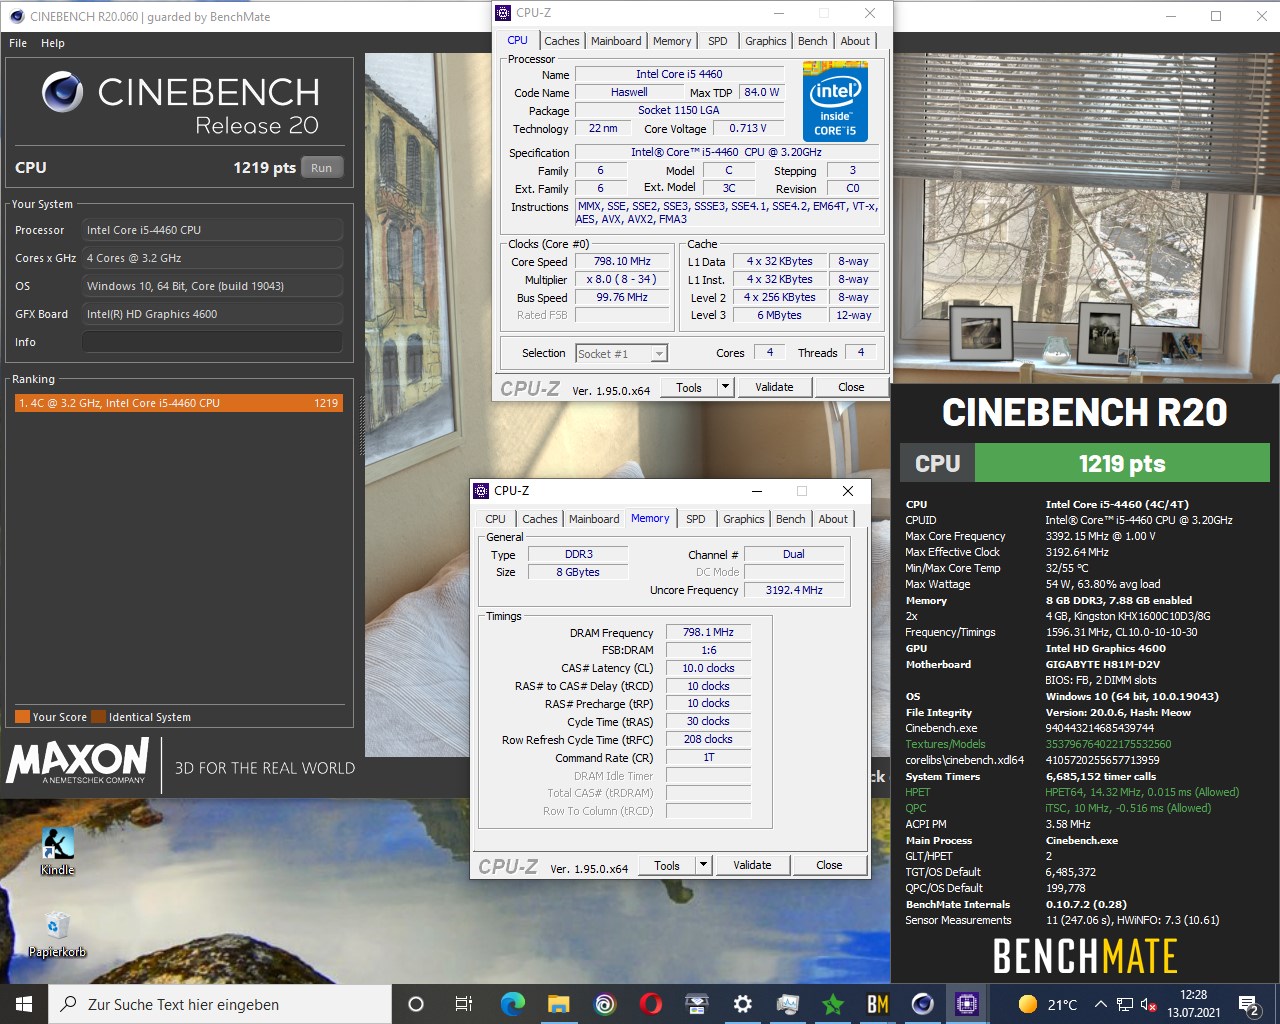Open Mainboard tab in lower CPU-Z window

pyautogui.click(x=594, y=519)
